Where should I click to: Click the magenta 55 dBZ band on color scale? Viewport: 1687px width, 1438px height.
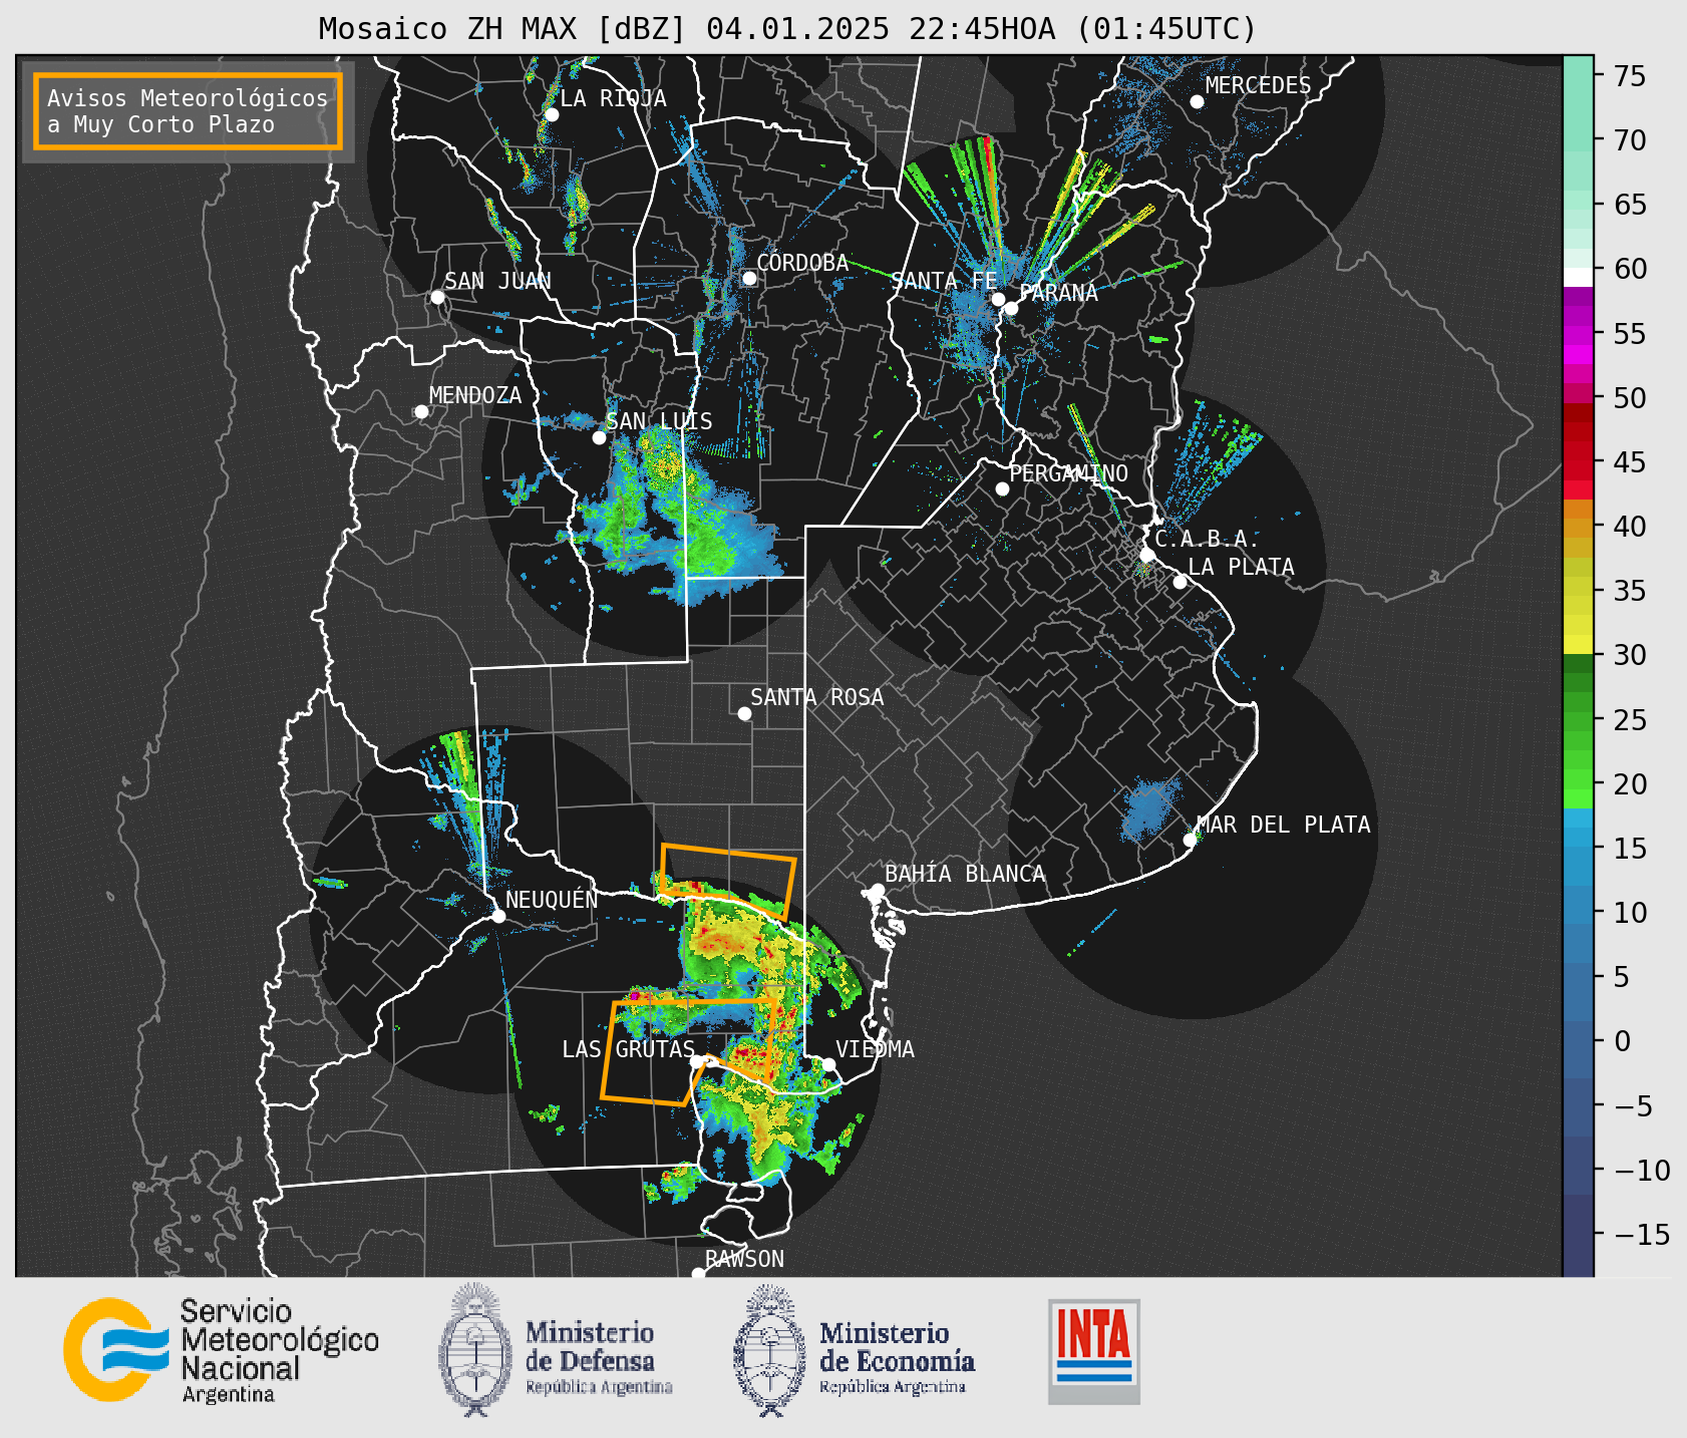pos(1577,334)
